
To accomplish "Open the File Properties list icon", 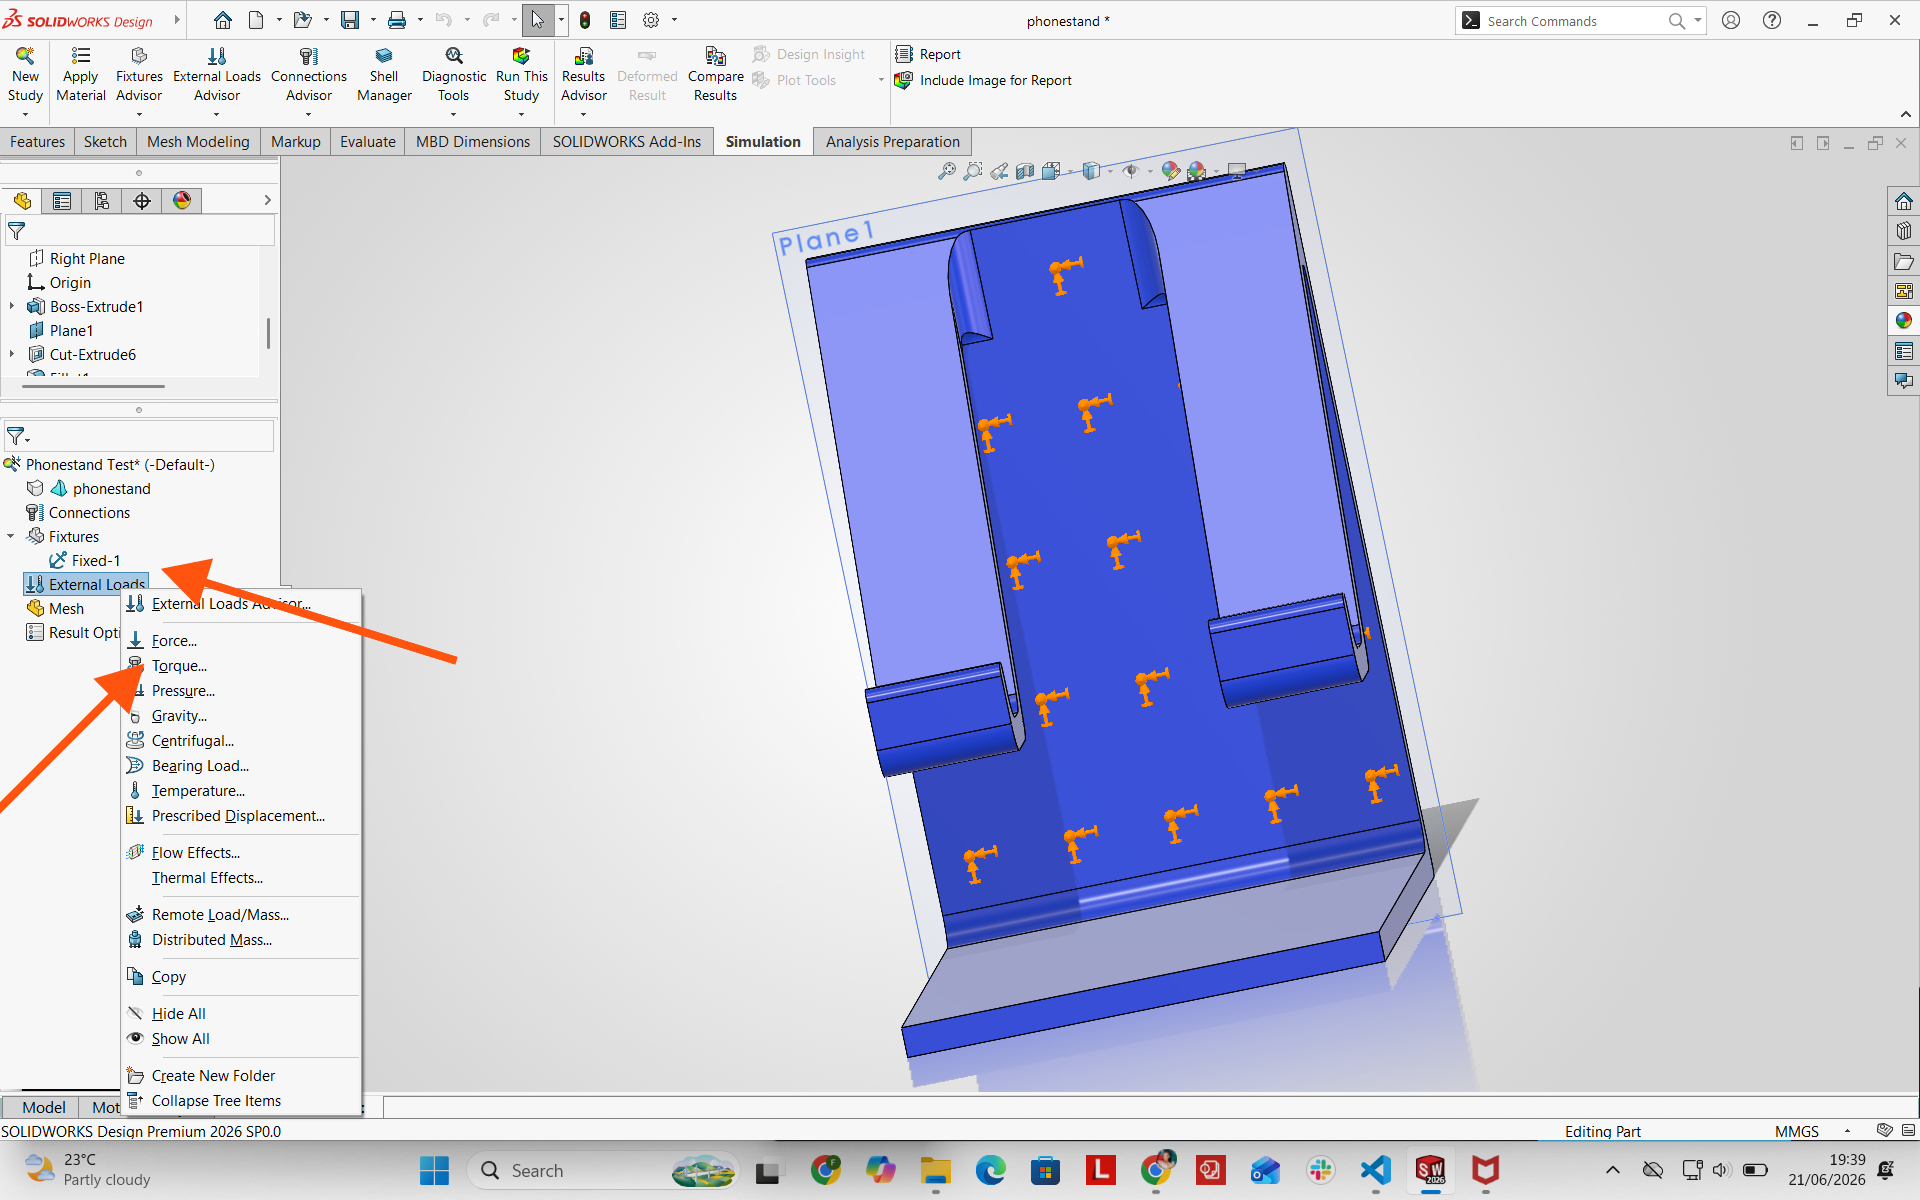I will point(618,20).
